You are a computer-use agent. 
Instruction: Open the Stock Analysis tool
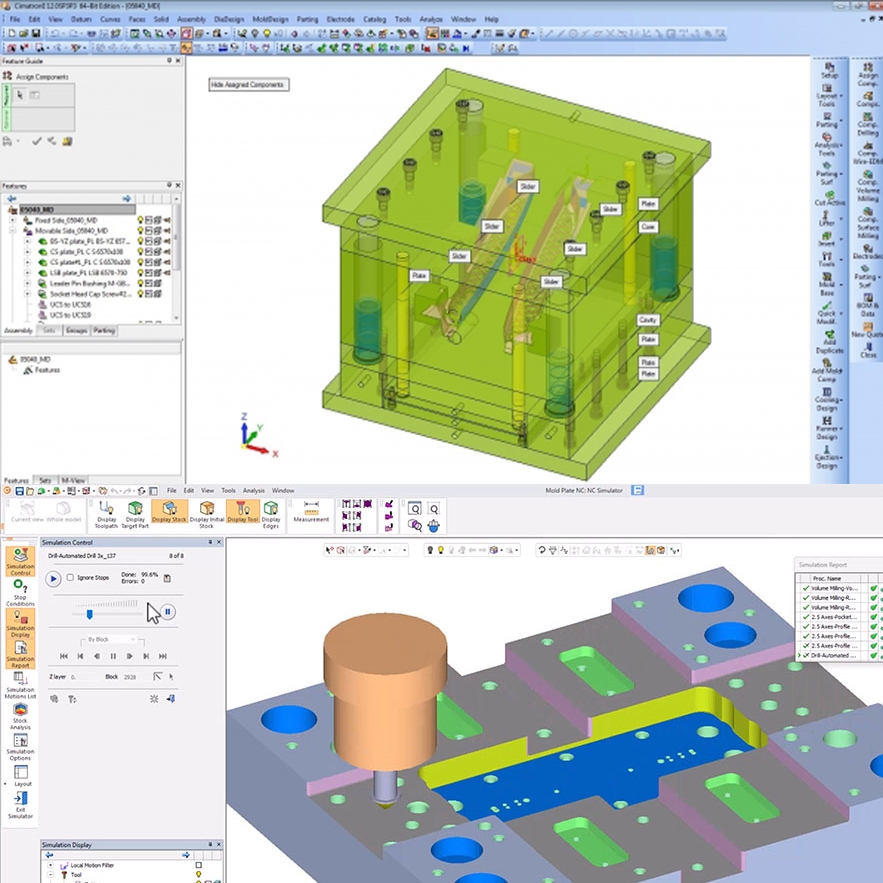(20, 716)
